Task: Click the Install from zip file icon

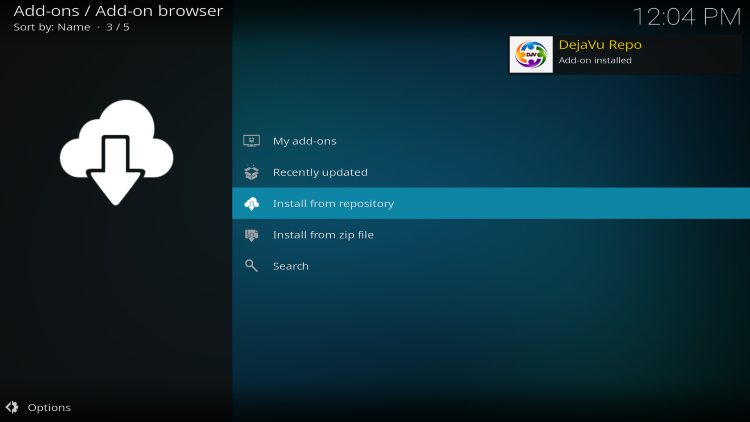Action: point(252,235)
